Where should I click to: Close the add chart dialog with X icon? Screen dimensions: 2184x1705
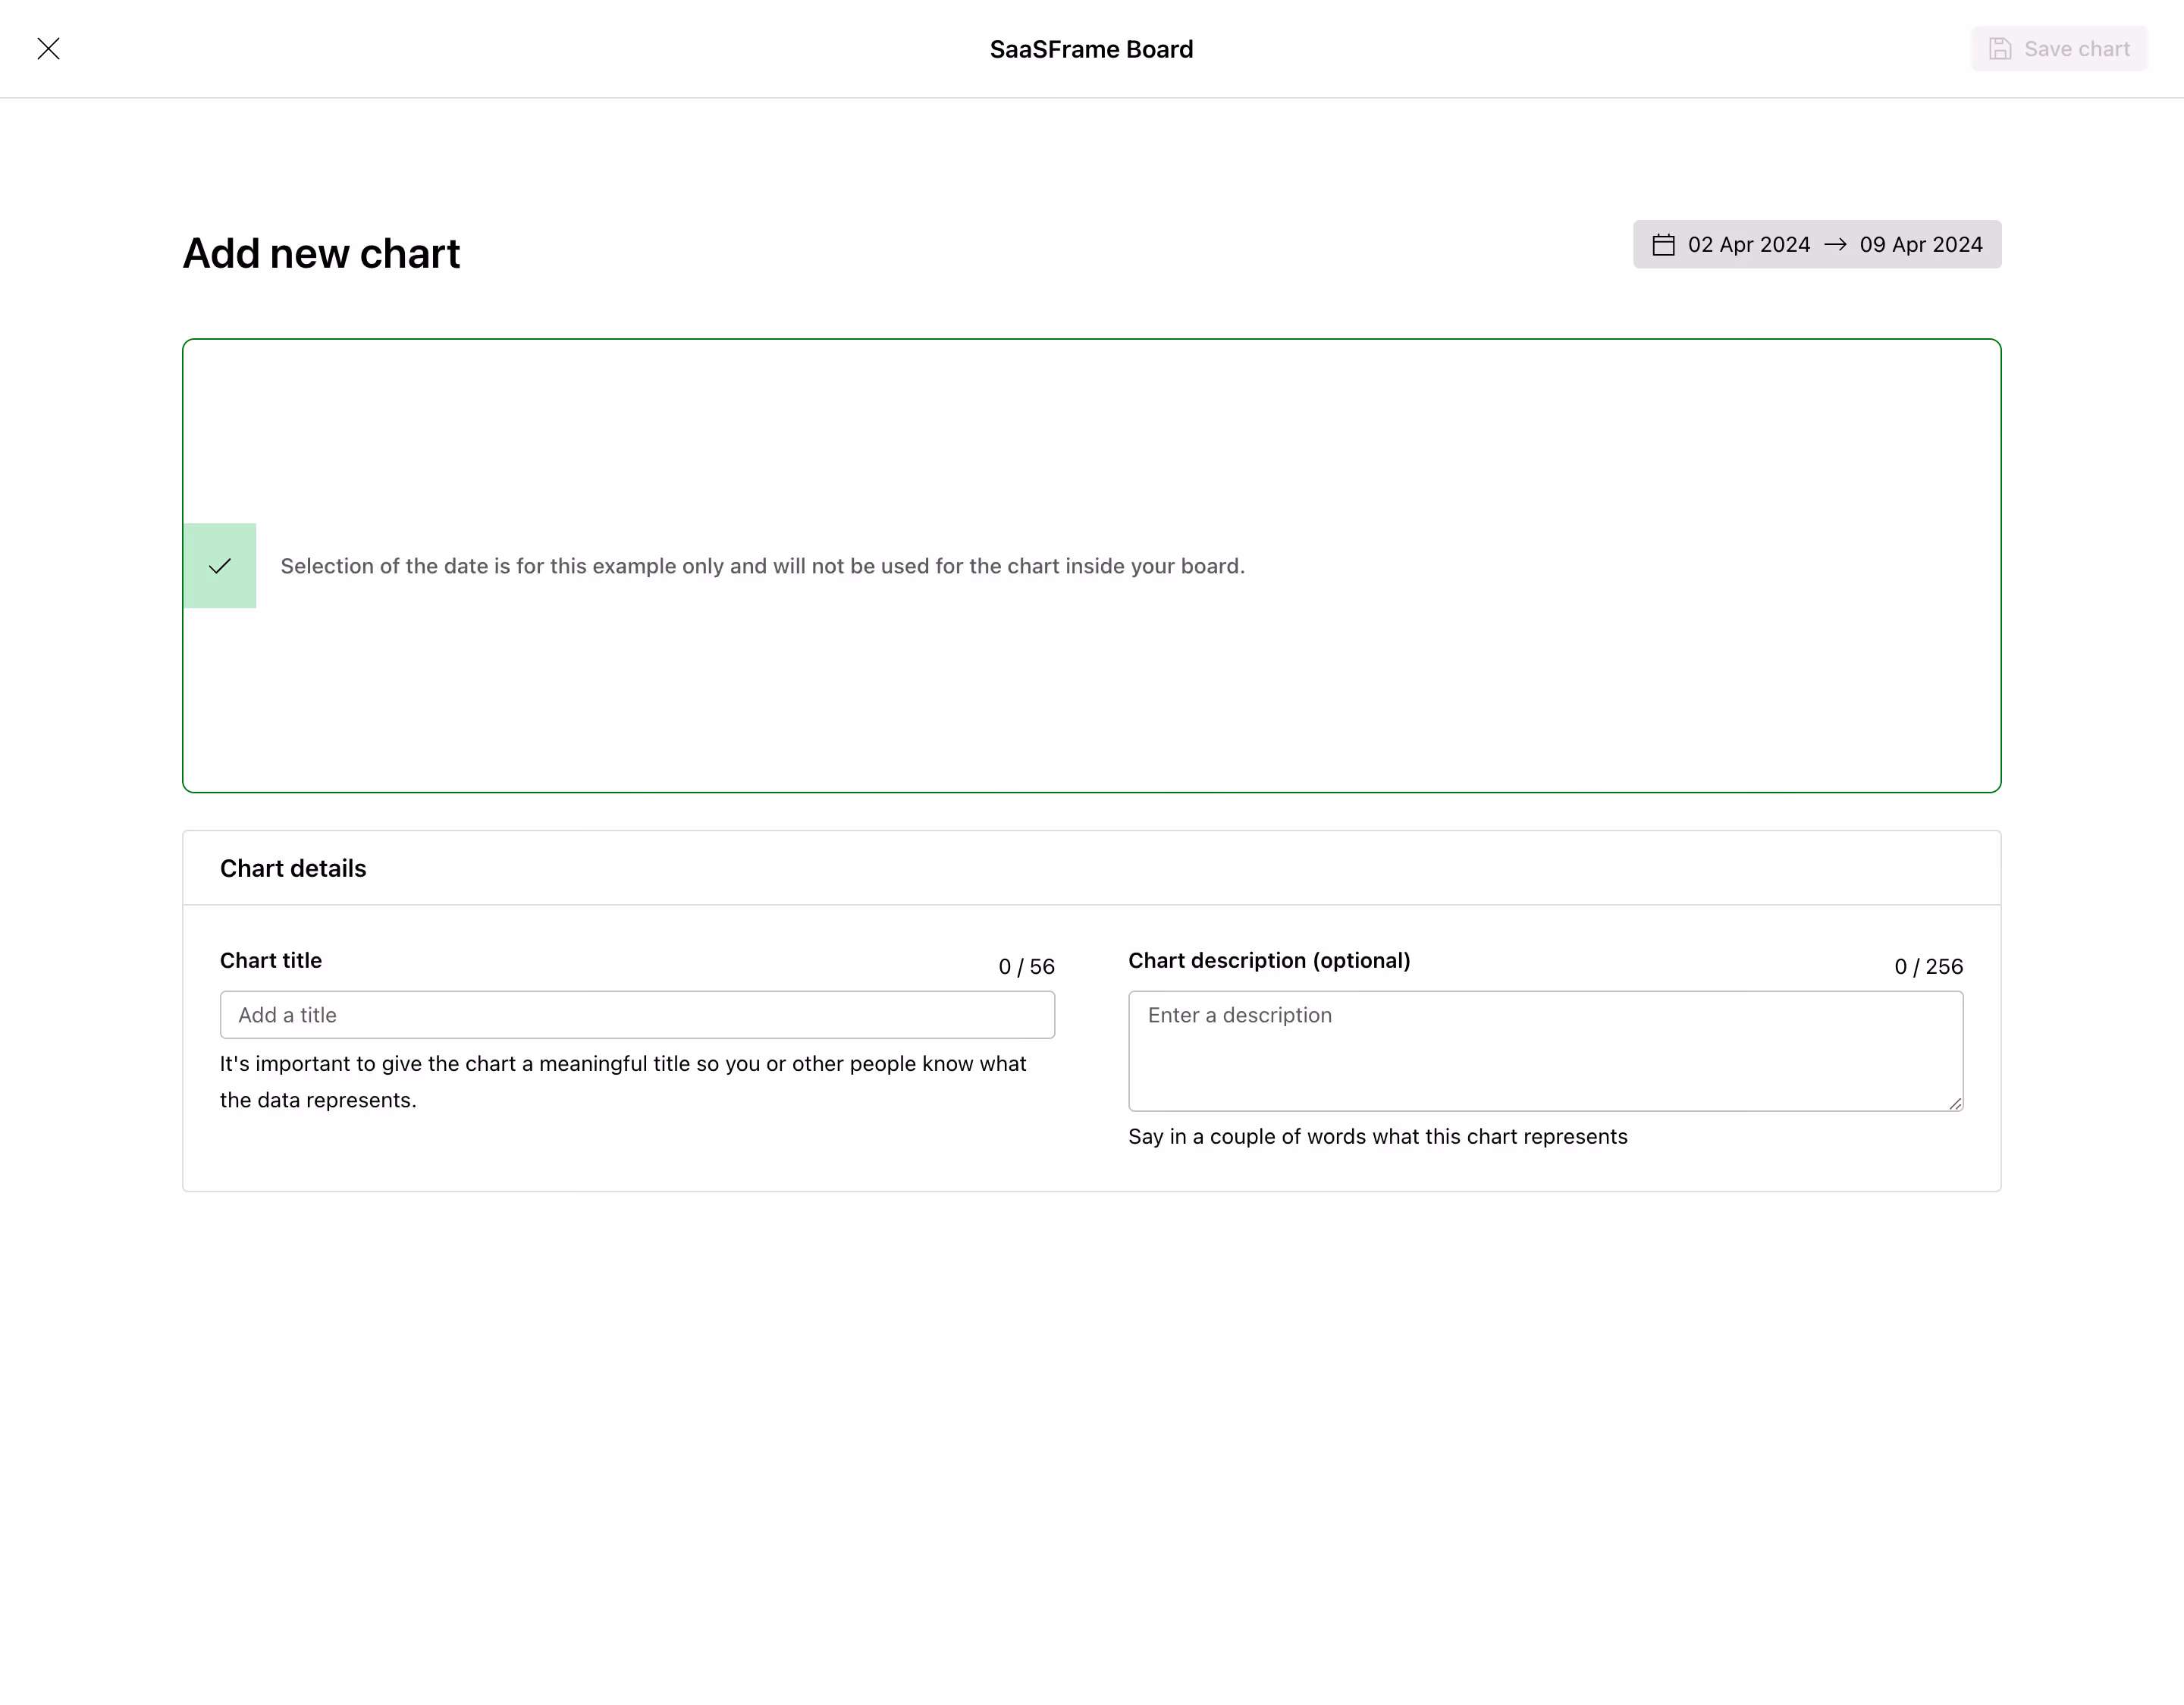(x=48, y=49)
